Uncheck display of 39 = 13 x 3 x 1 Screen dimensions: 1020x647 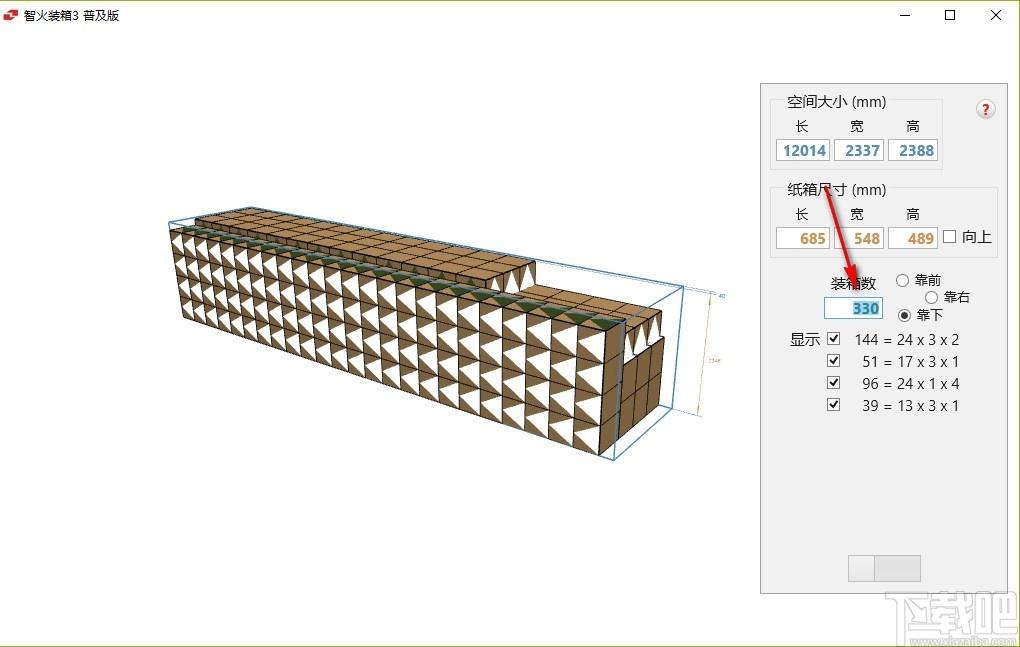(833, 405)
